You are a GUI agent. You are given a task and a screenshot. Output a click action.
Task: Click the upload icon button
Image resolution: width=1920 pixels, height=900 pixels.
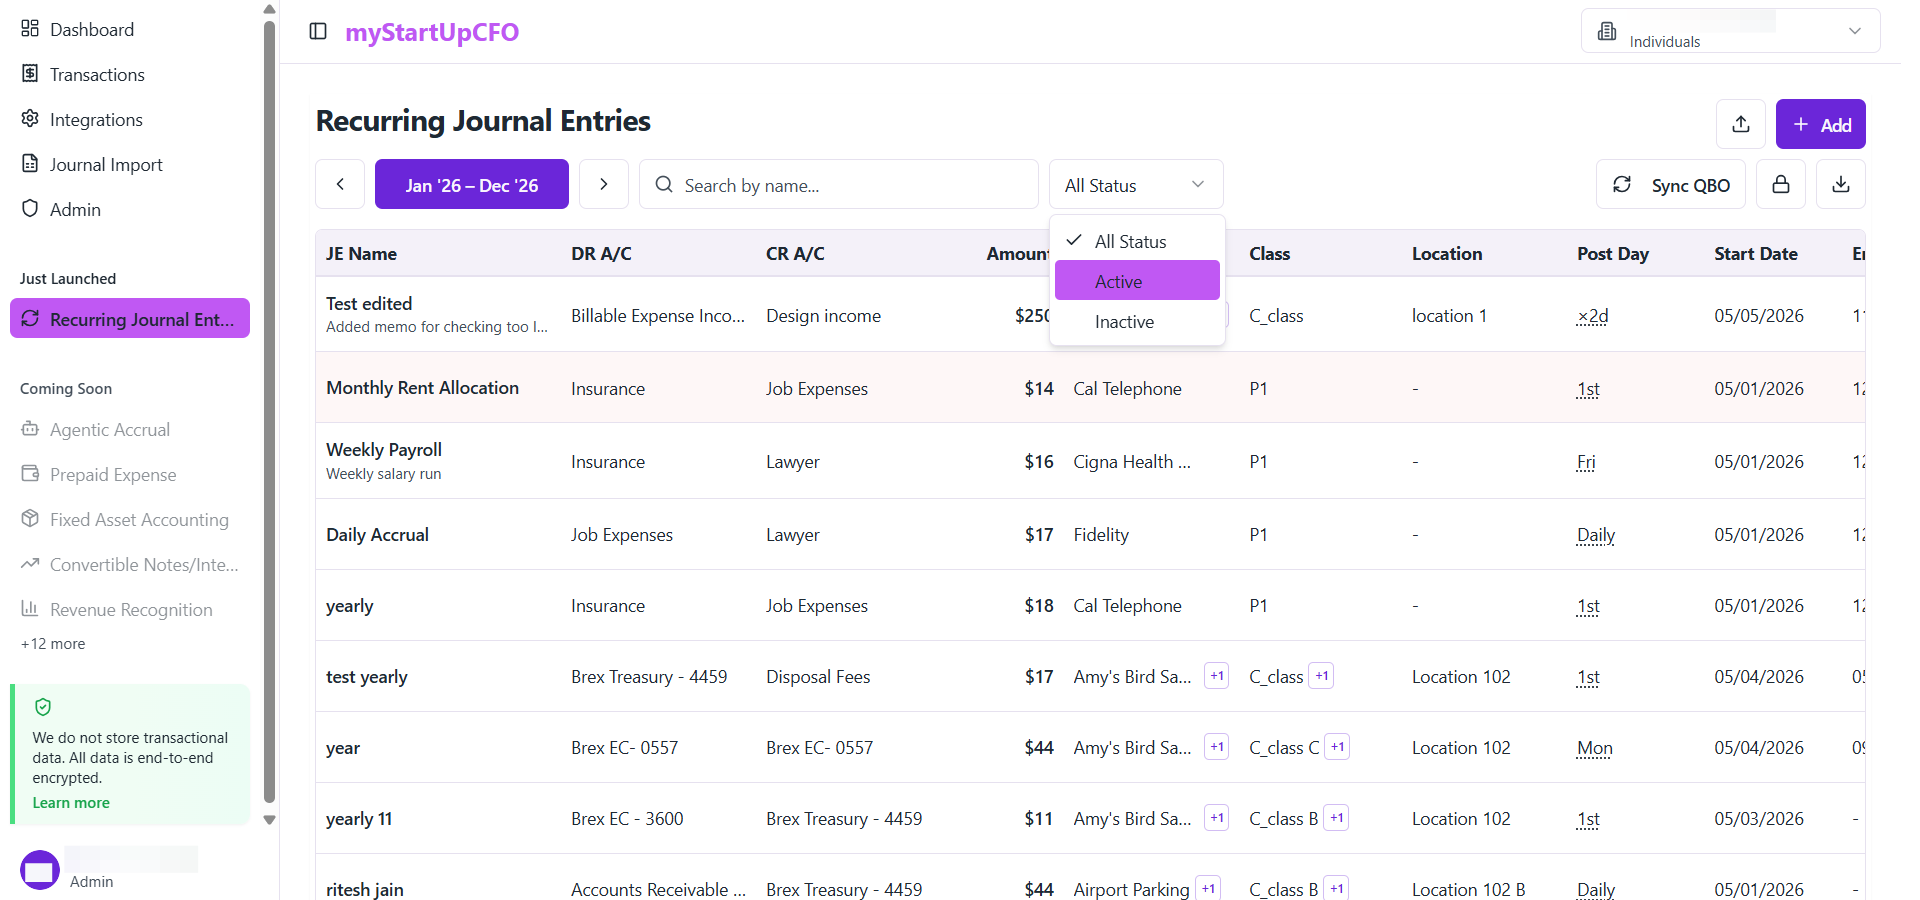pyautogui.click(x=1741, y=124)
